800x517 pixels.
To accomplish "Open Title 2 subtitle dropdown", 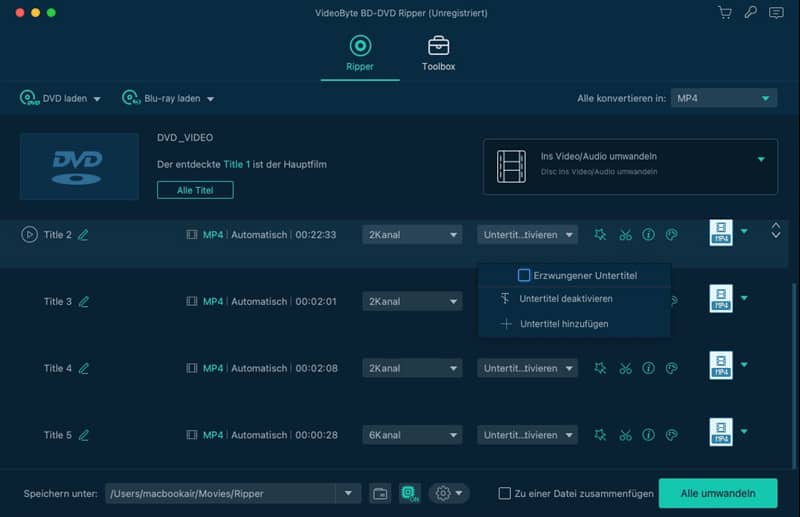I will tap(528, 235).
